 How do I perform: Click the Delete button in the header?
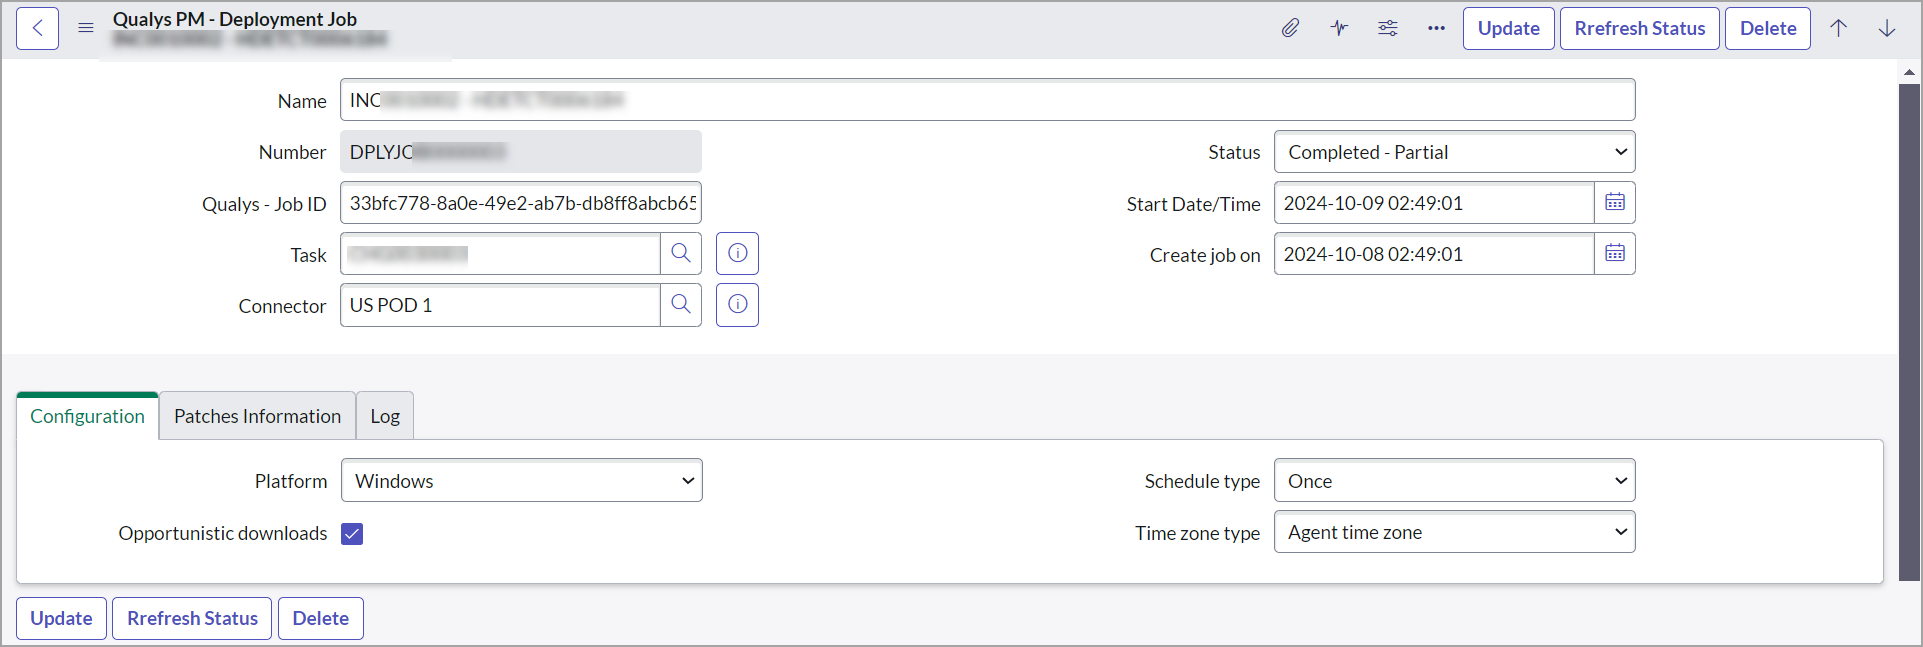1767,28
